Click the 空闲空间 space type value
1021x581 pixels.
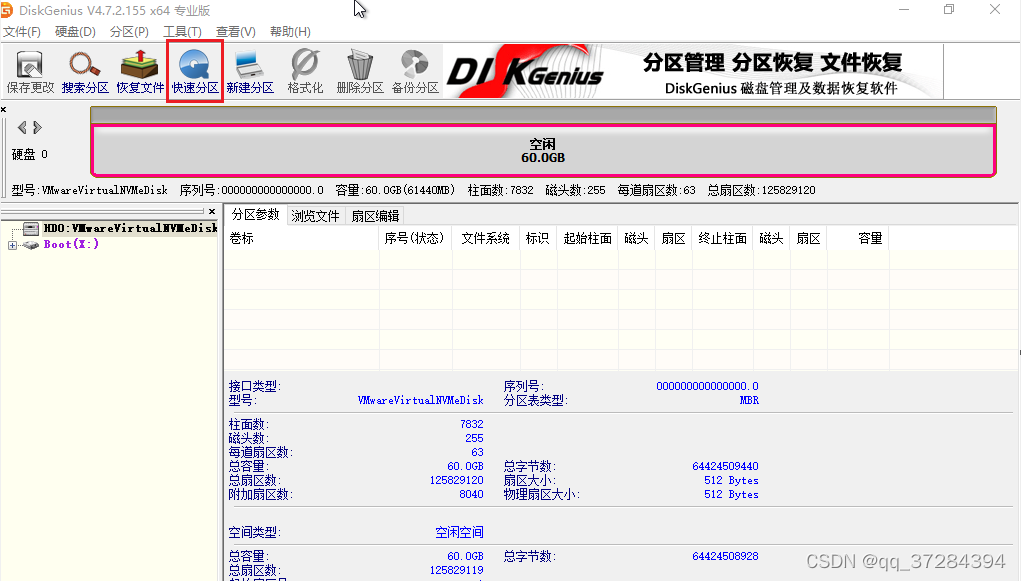459,532
